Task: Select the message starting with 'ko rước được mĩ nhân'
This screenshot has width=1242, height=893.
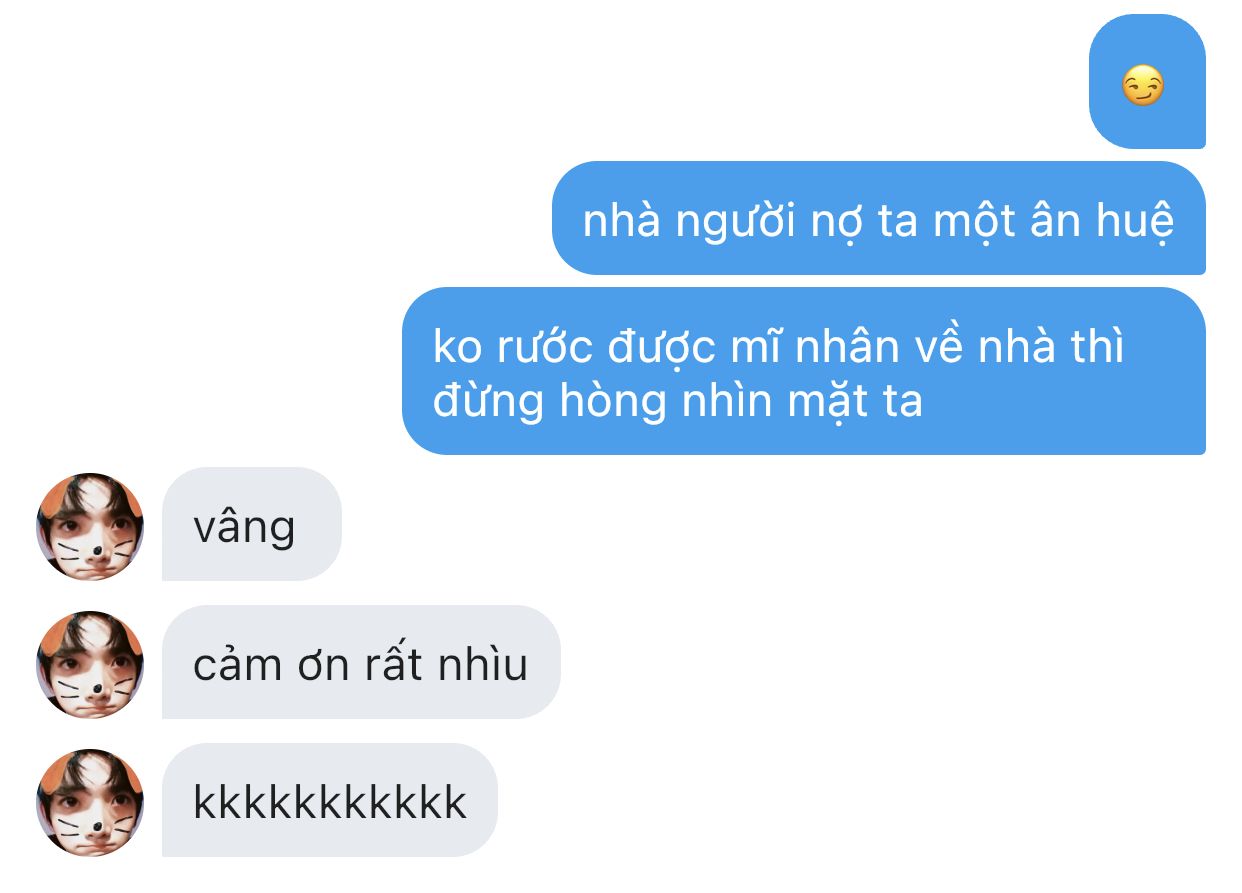Action: (x=804, y=371)
